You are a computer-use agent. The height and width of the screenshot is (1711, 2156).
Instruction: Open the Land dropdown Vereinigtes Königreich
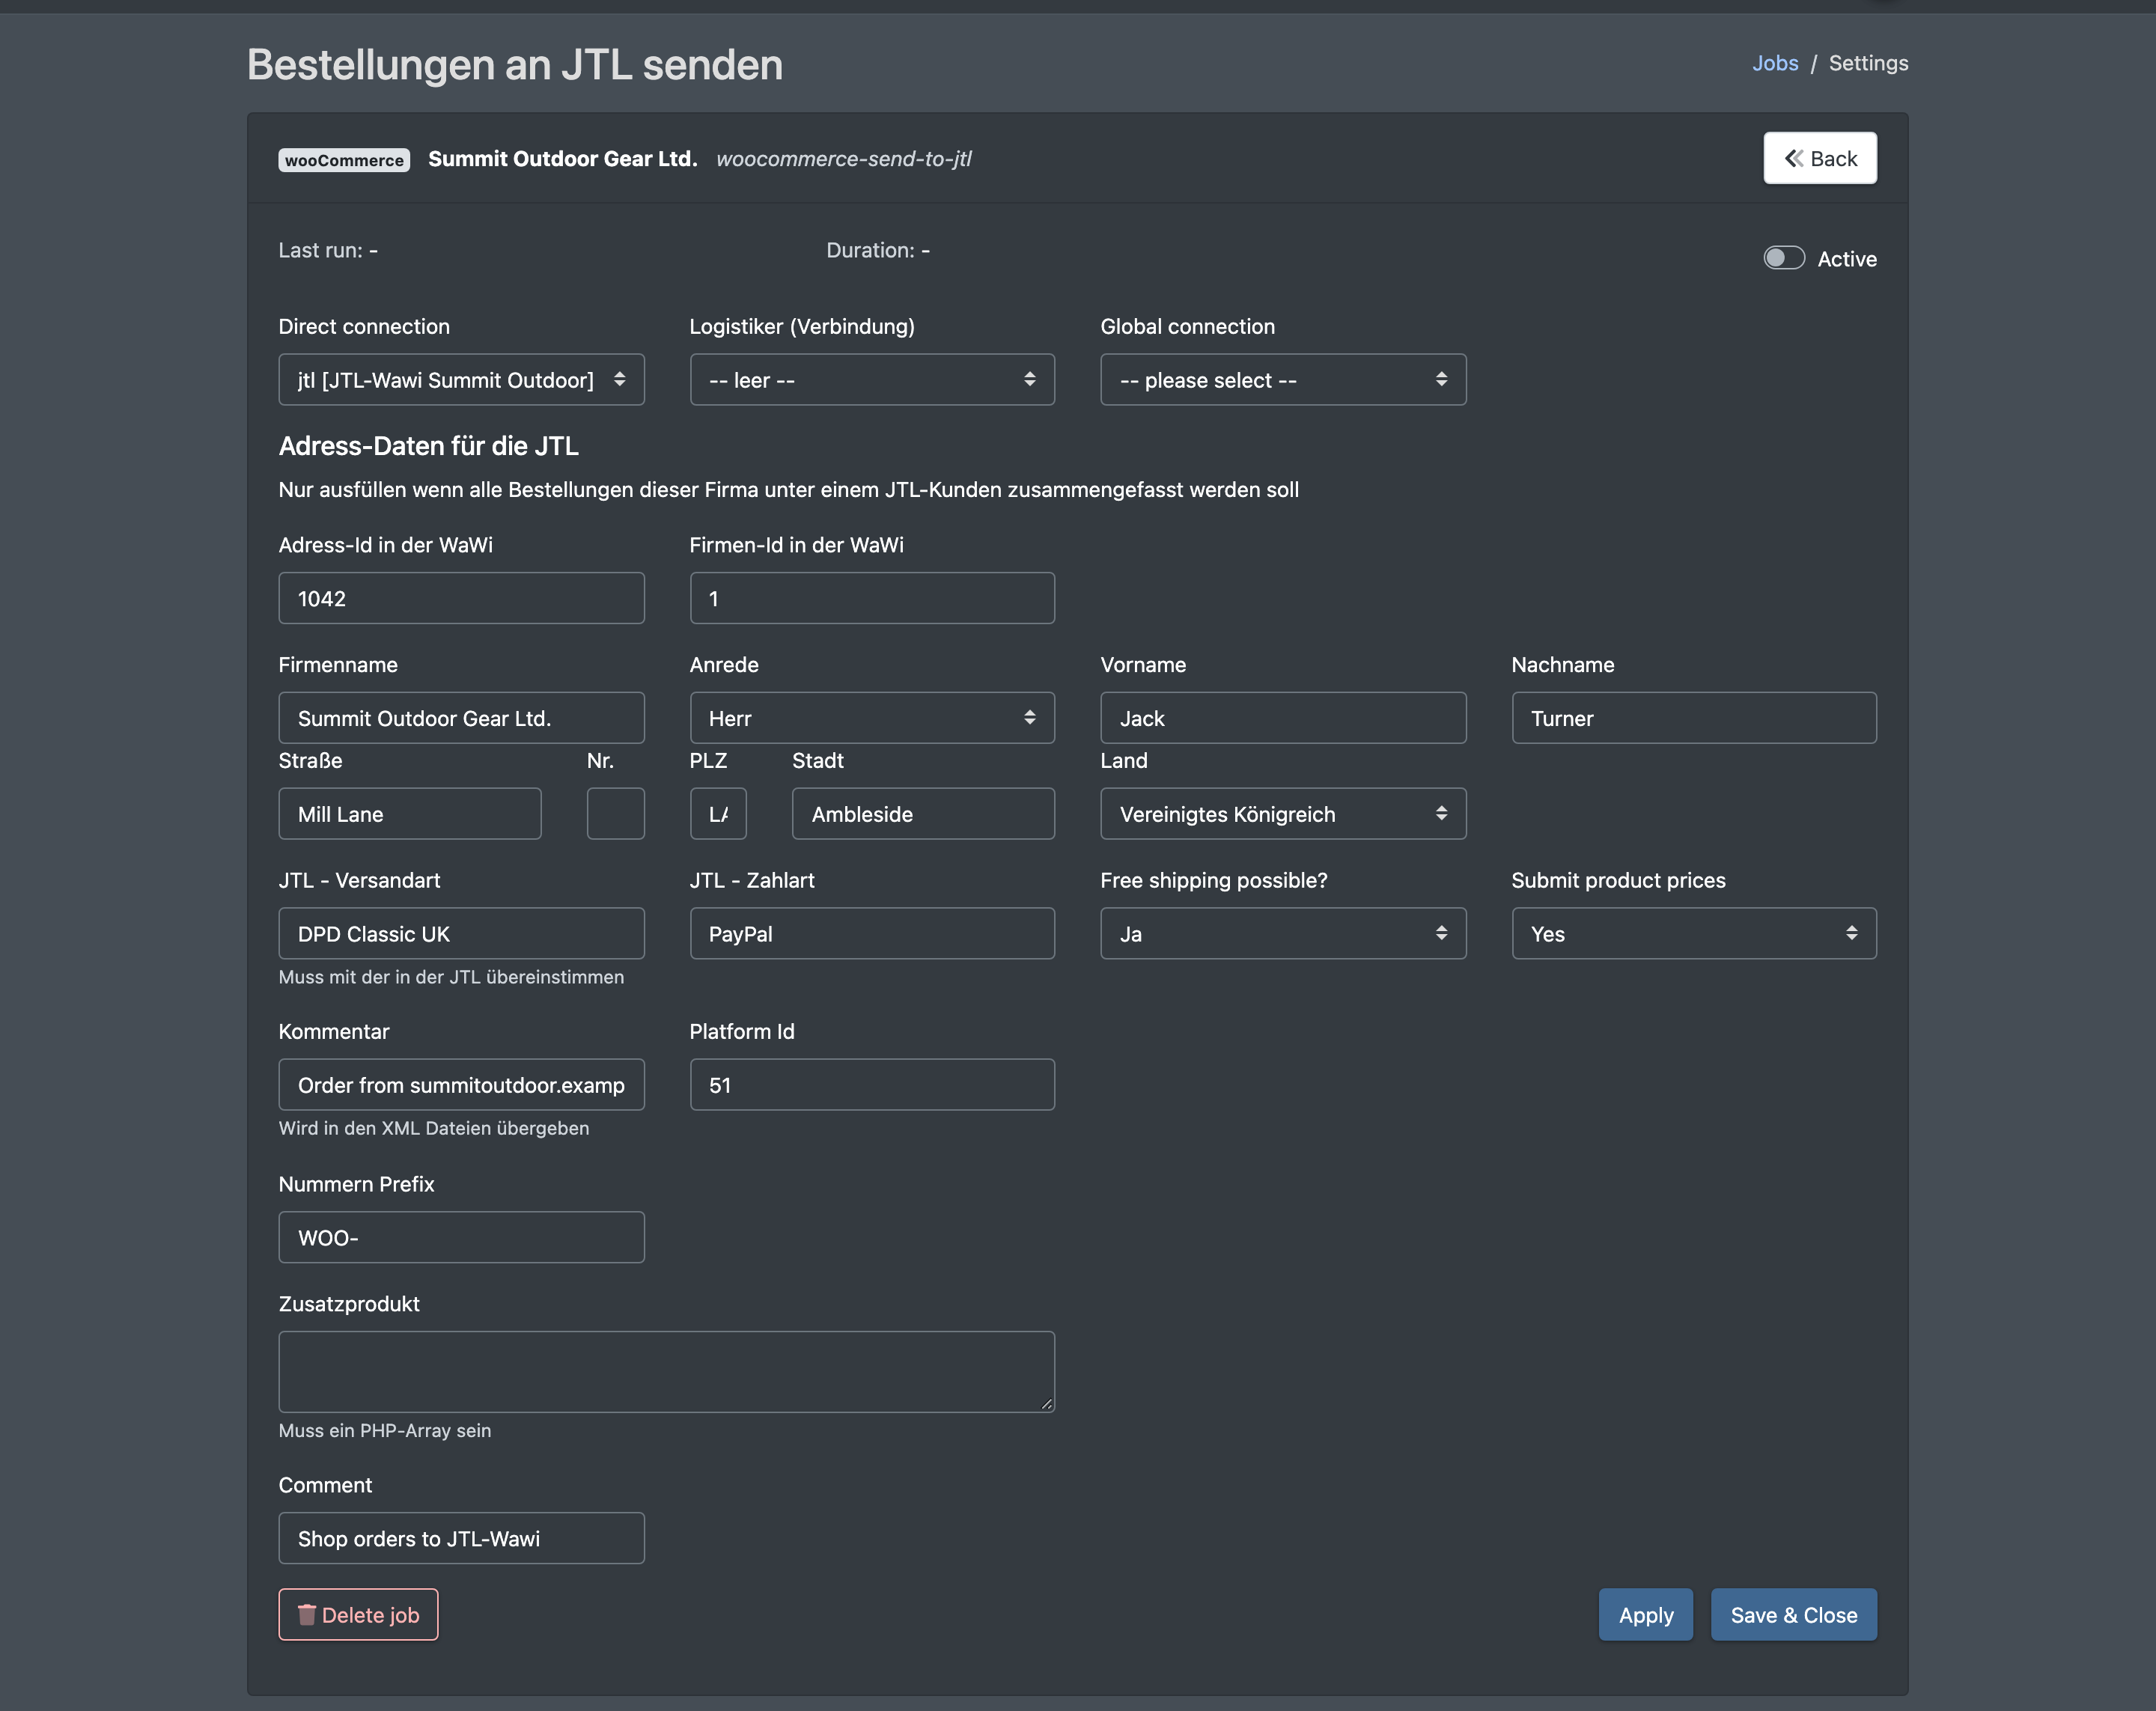tap(1283, 814)
